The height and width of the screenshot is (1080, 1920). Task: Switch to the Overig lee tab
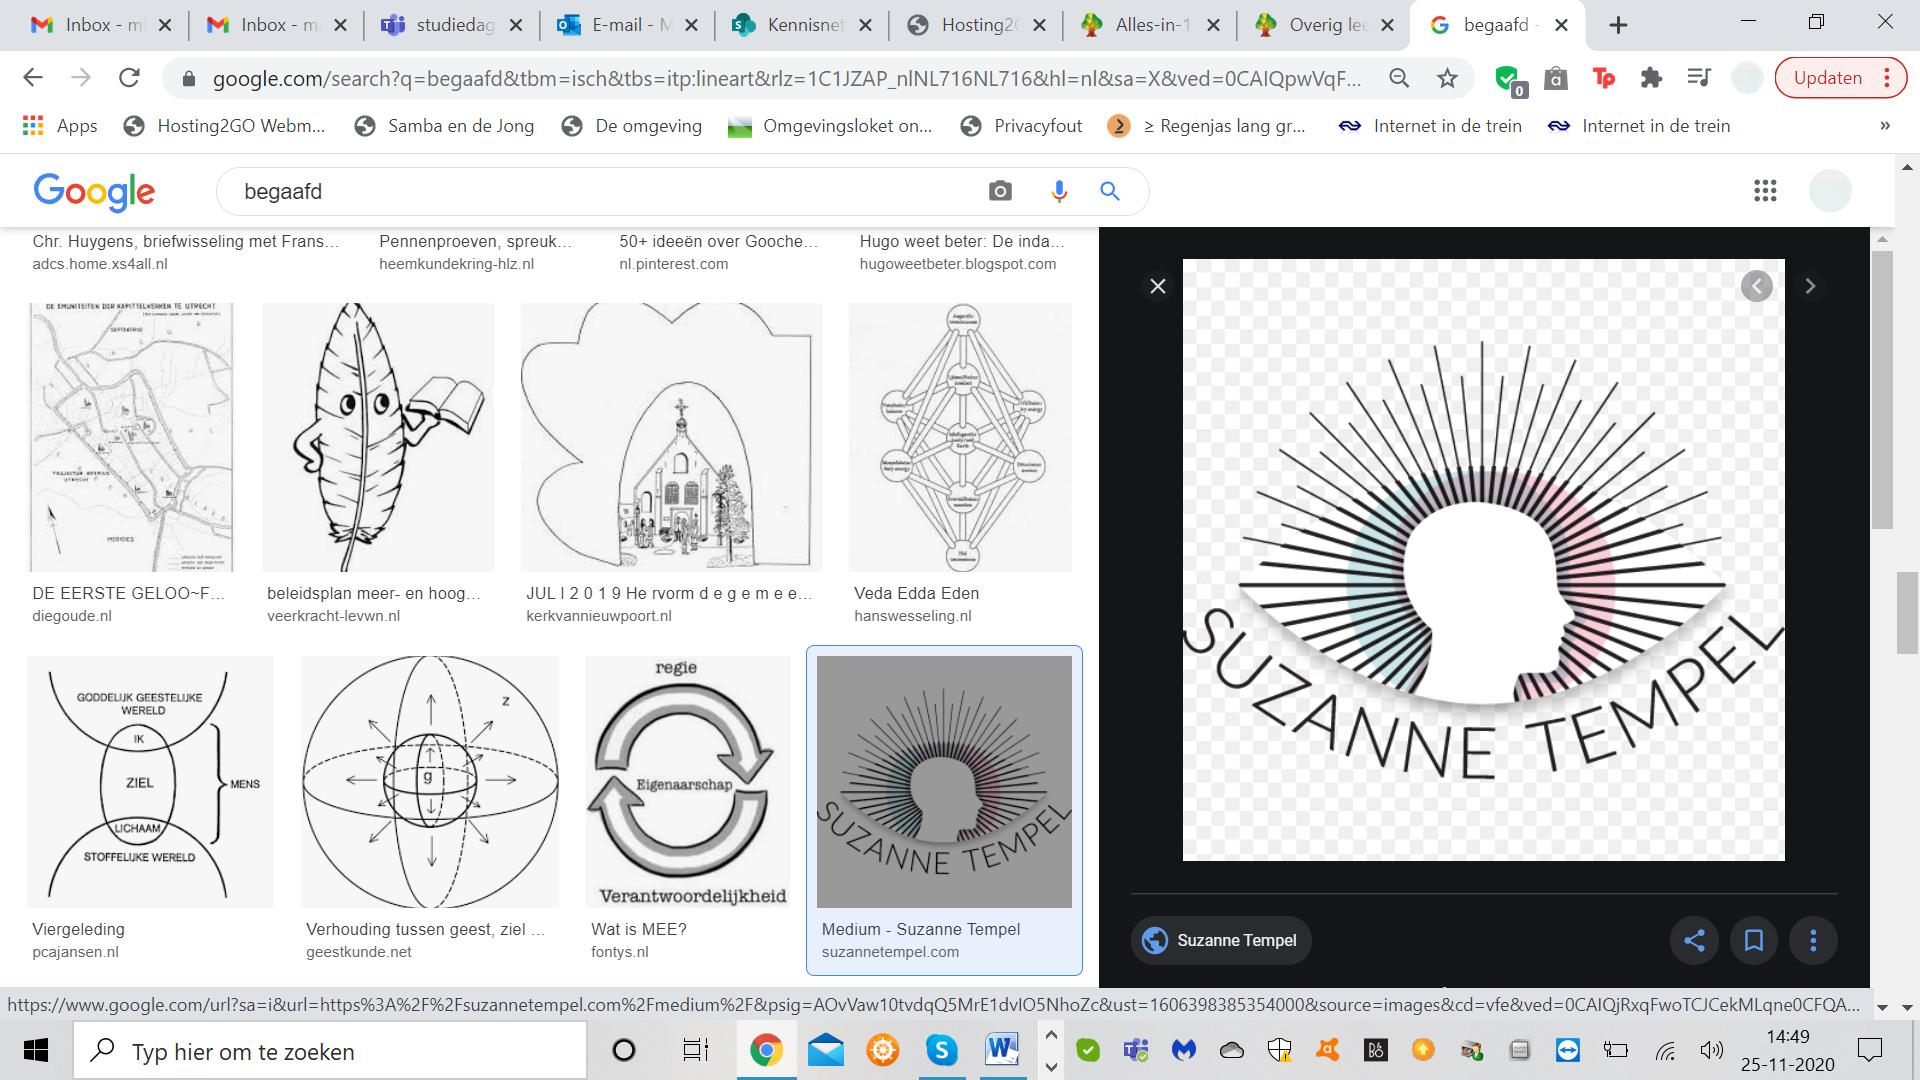tap(1325, 25)
